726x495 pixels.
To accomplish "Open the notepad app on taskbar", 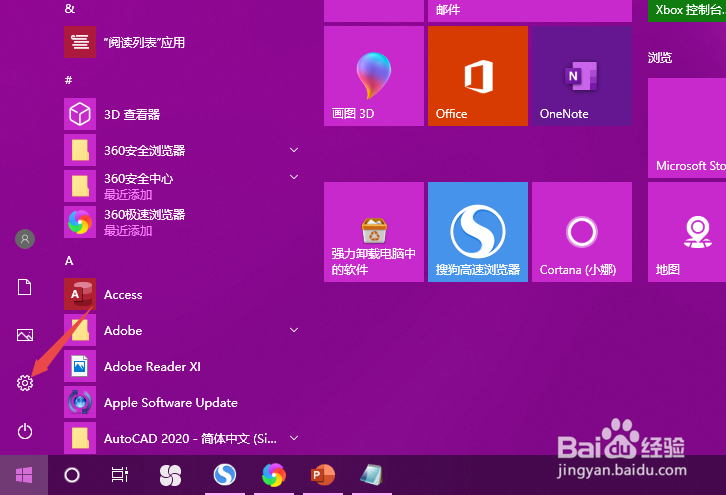I will [x=371, y=475].
